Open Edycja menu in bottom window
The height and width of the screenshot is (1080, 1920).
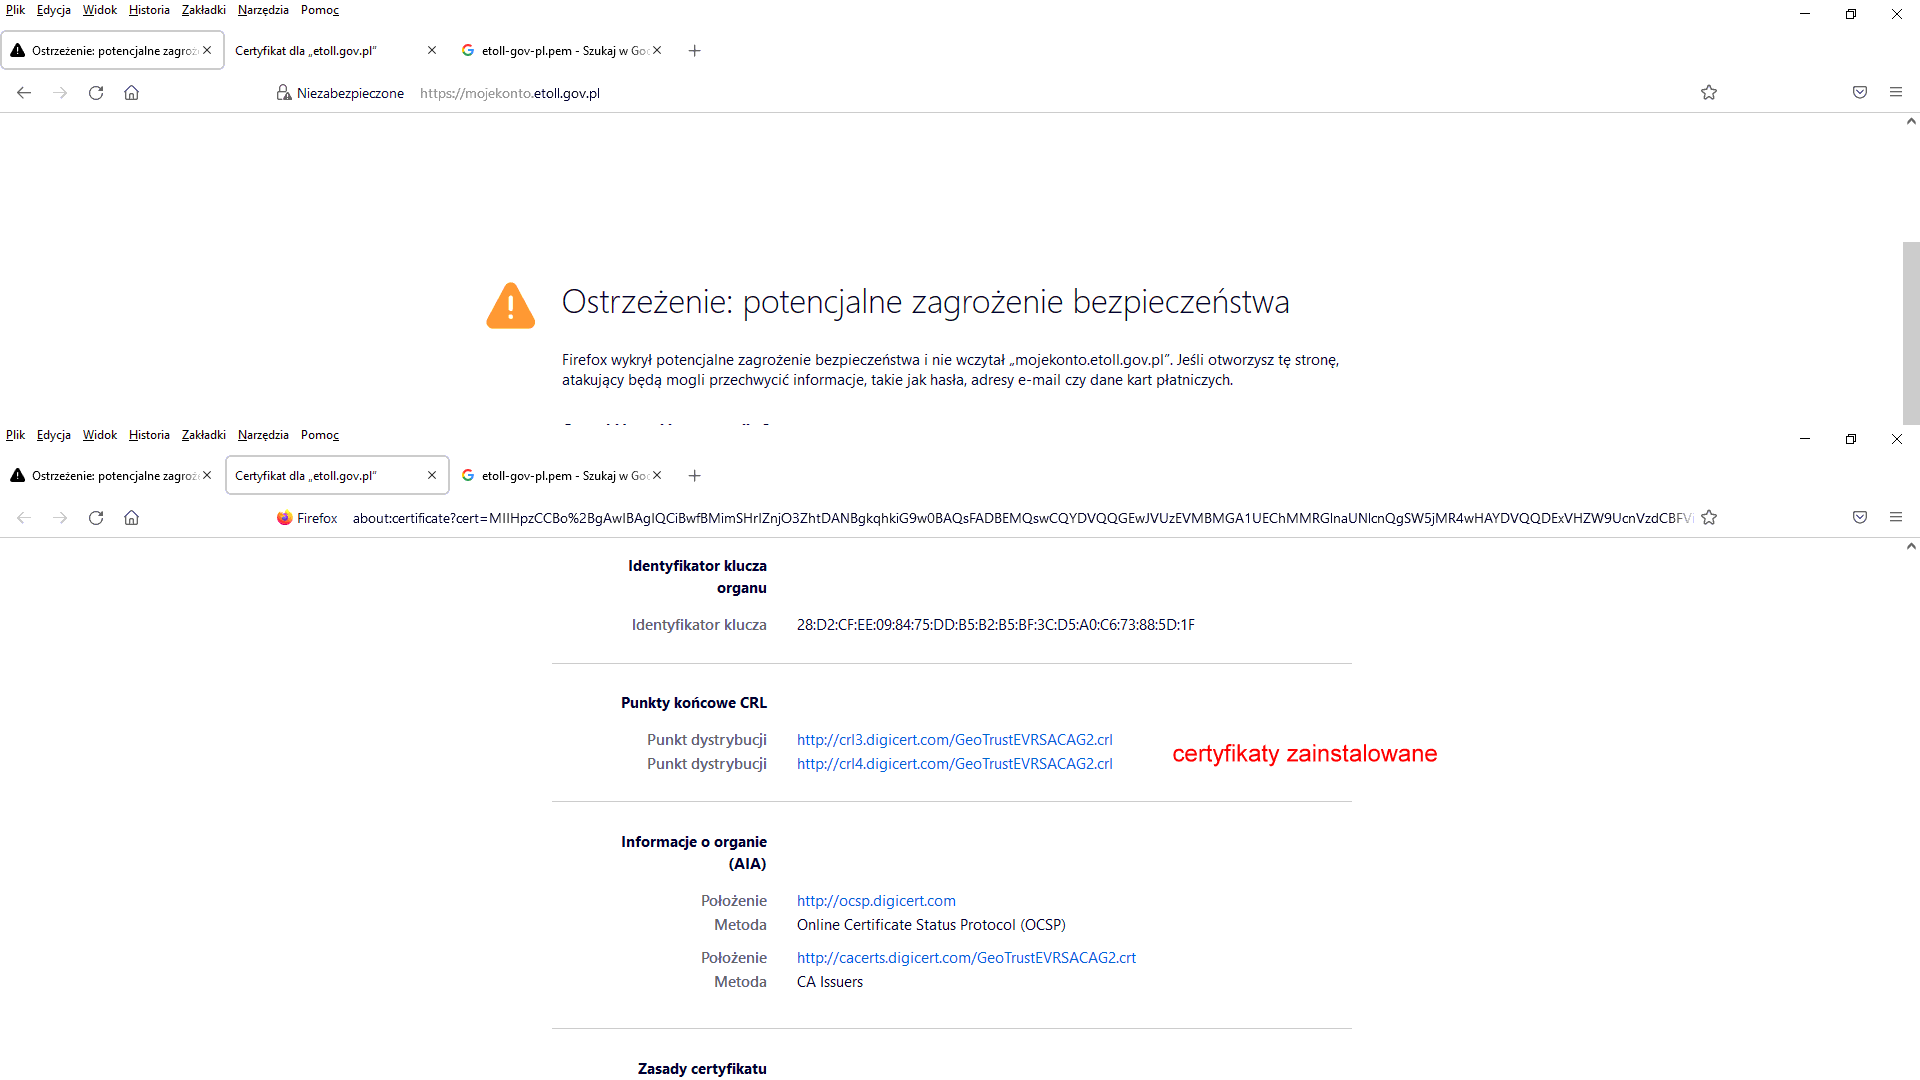tap(54, 435)
